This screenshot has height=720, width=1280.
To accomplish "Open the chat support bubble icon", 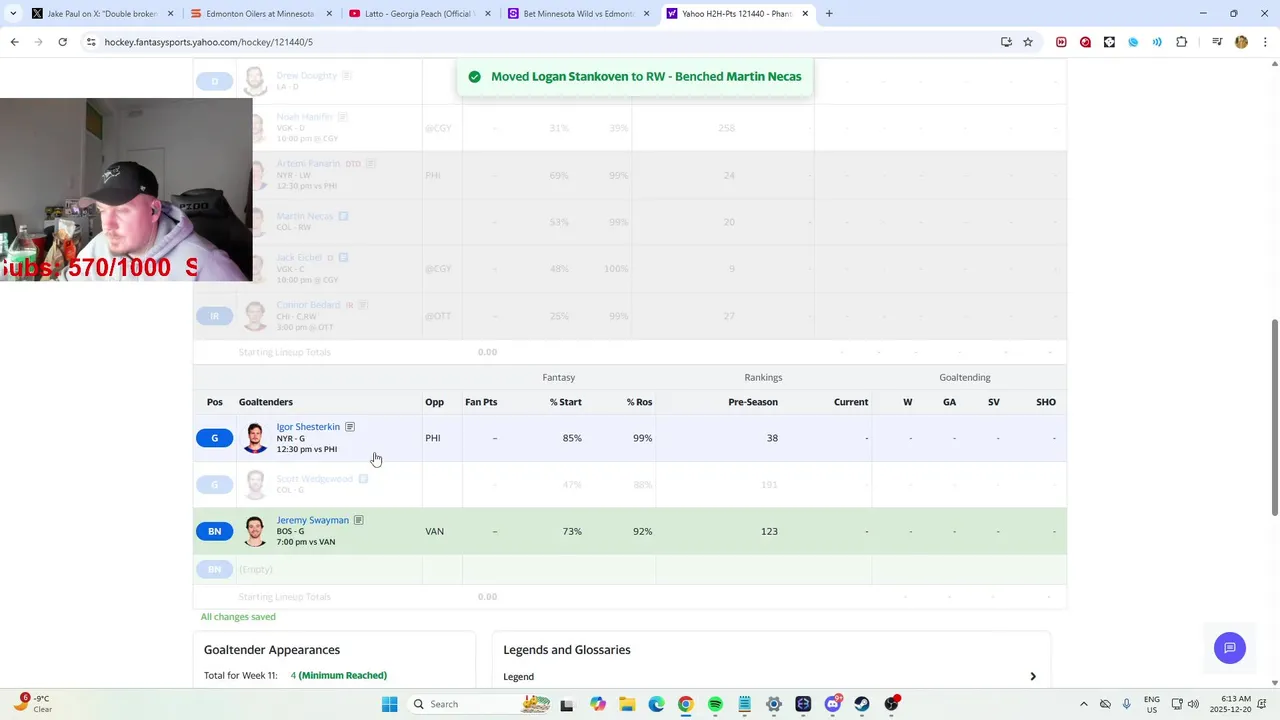I will pyautogui.click(x=1230, y=647).
